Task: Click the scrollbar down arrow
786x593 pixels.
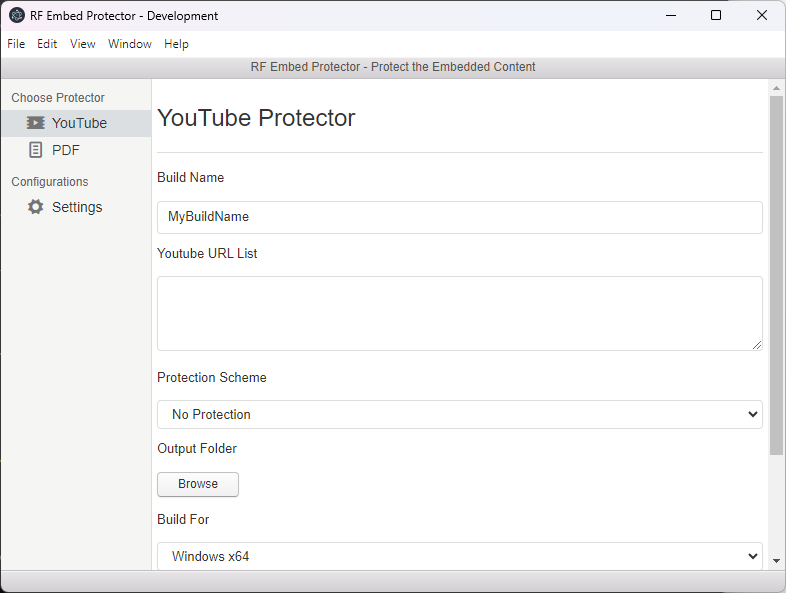Action: click(776, 561)
